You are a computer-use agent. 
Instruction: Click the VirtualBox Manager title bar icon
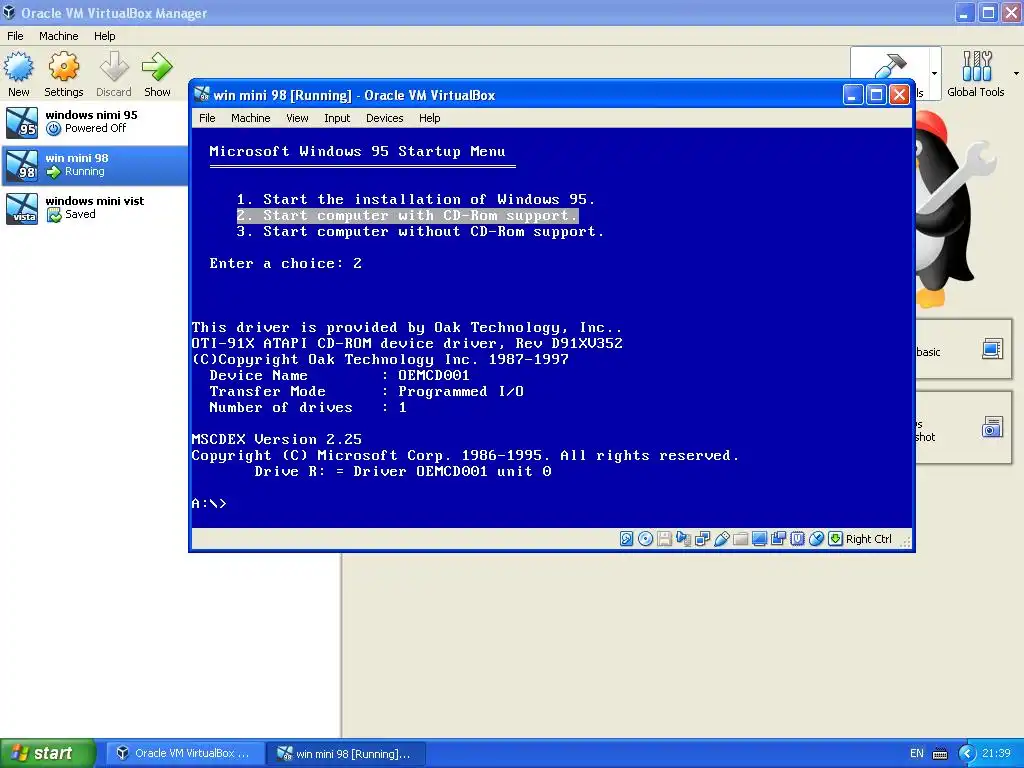coord(9,12)
